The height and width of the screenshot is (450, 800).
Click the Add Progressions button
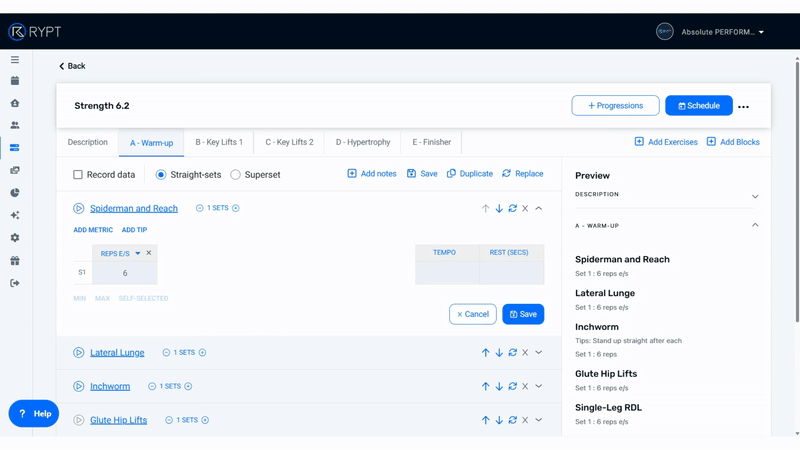[615, 106]
